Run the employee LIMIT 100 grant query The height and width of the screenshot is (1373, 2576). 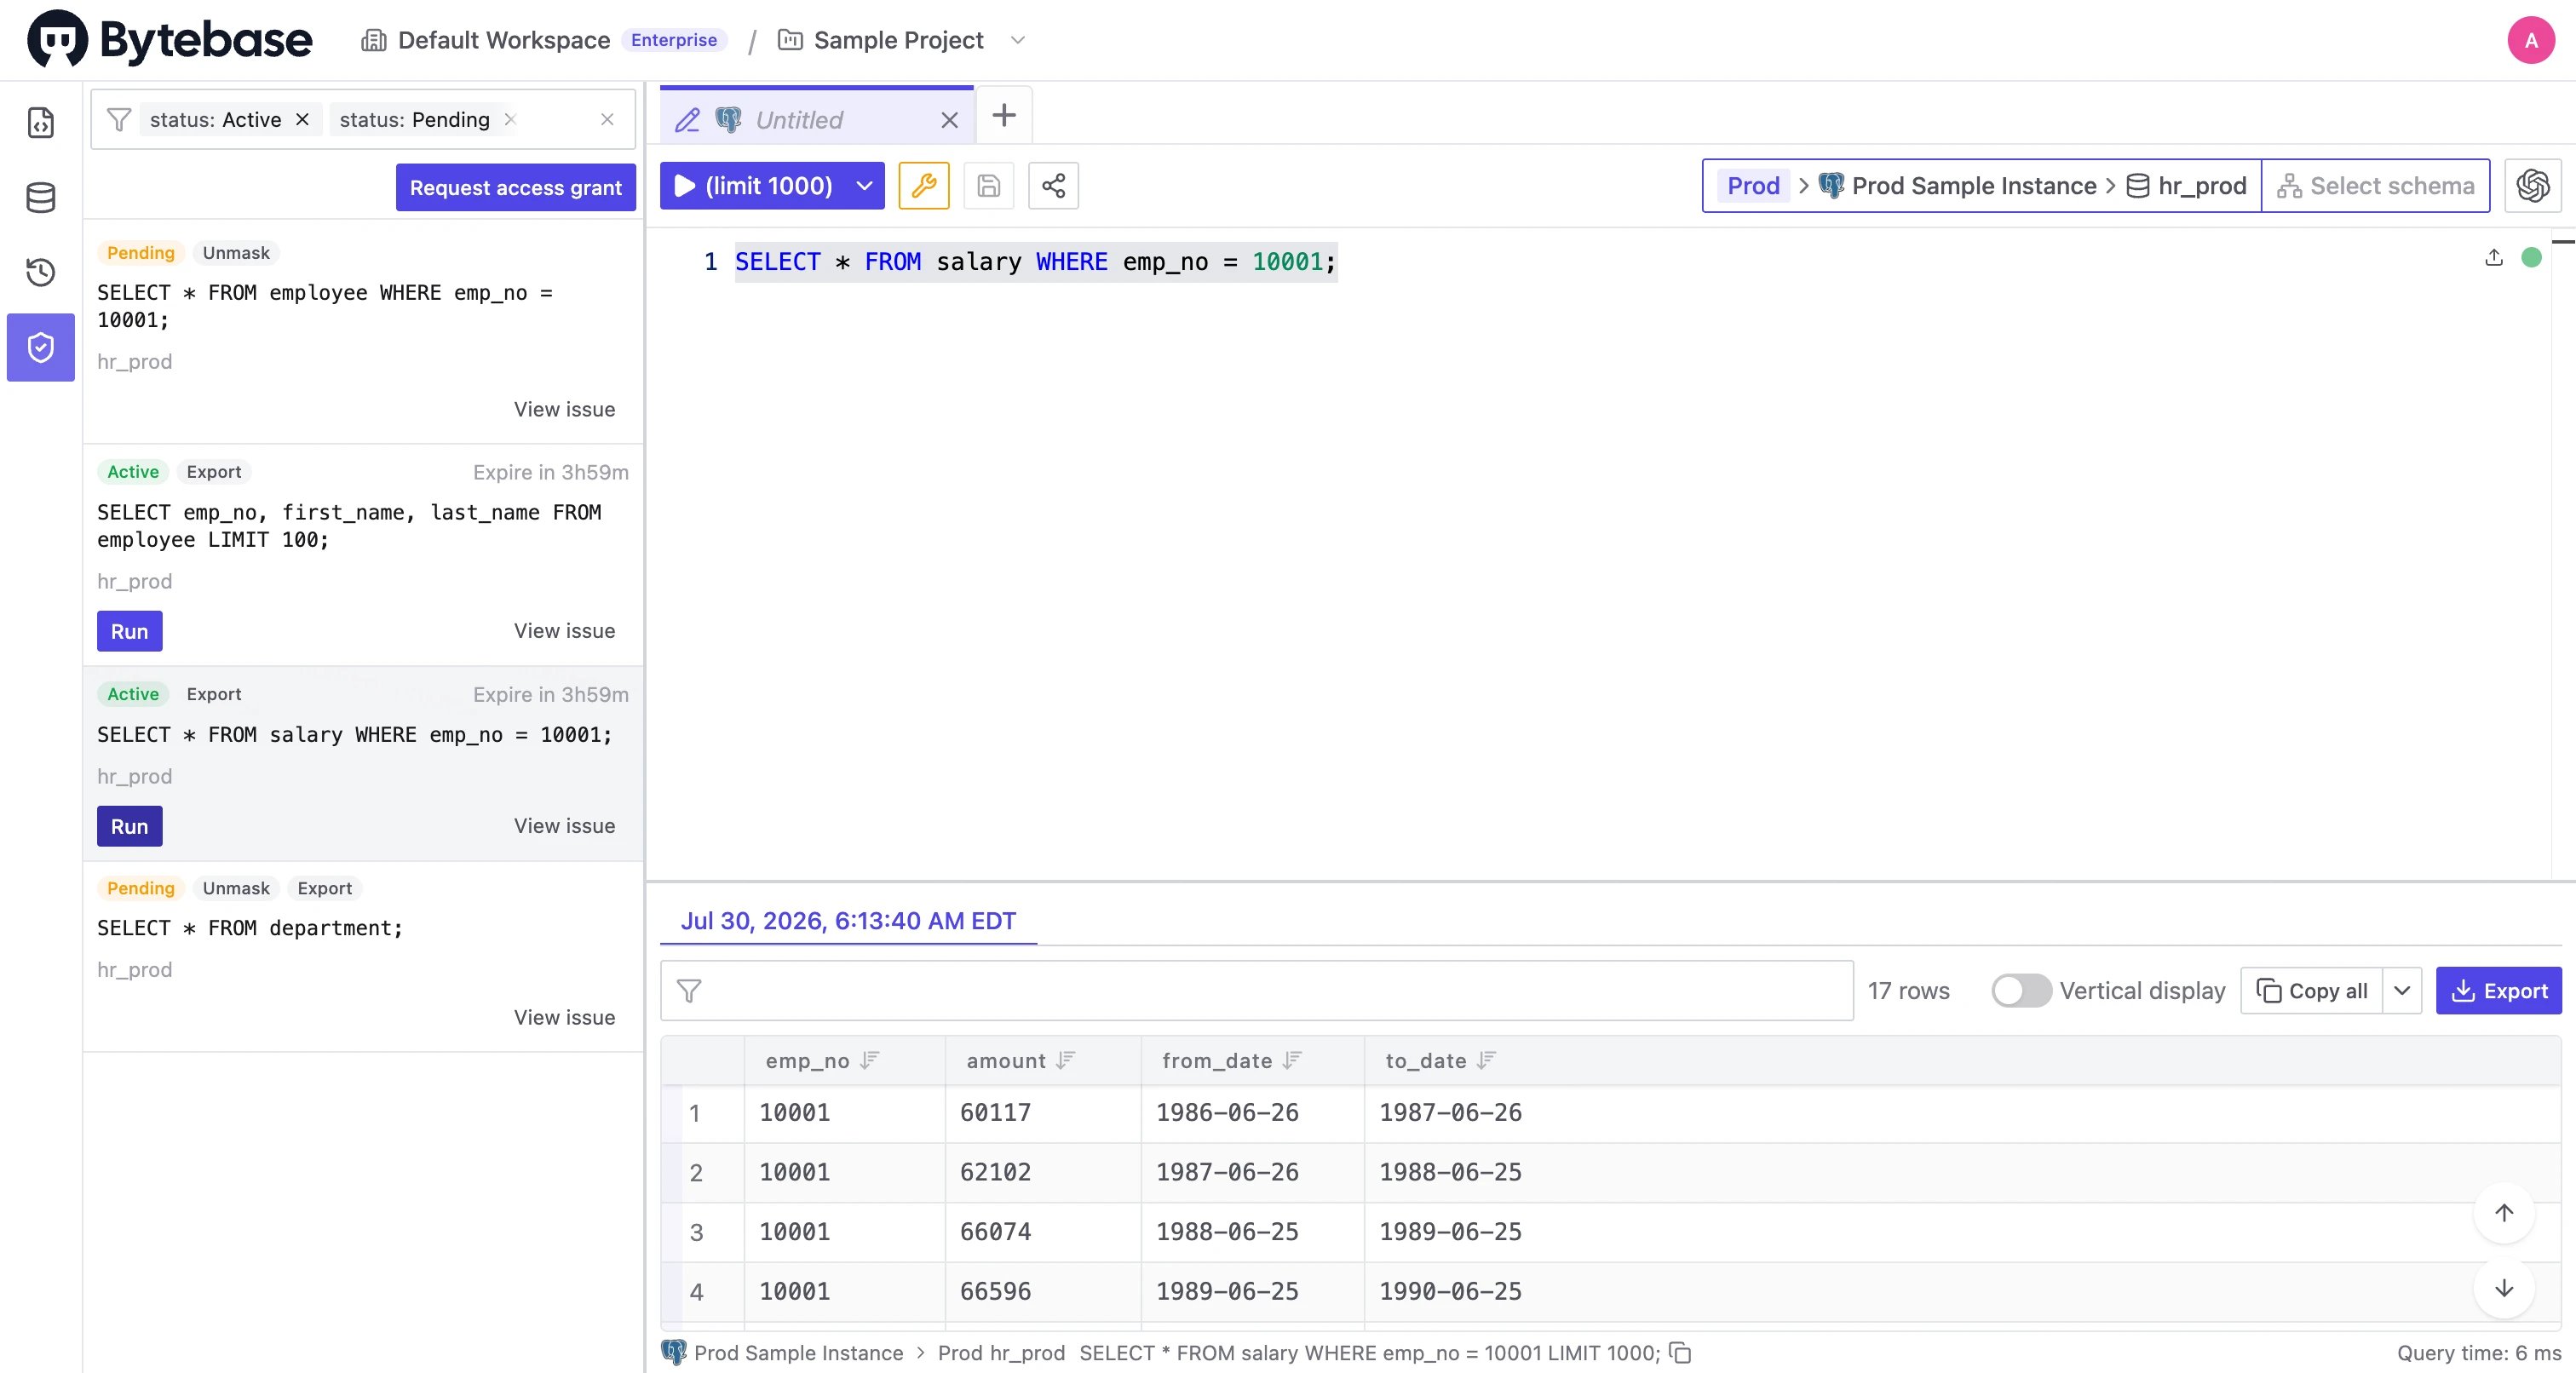point(130,632)
